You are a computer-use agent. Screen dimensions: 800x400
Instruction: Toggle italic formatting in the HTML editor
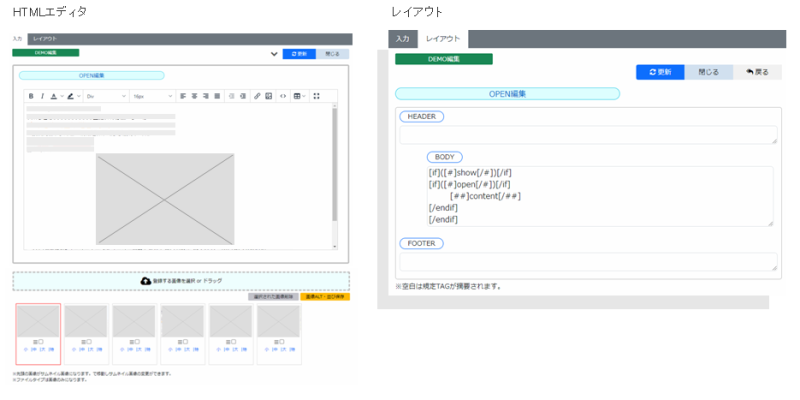(x=42, y=96)
